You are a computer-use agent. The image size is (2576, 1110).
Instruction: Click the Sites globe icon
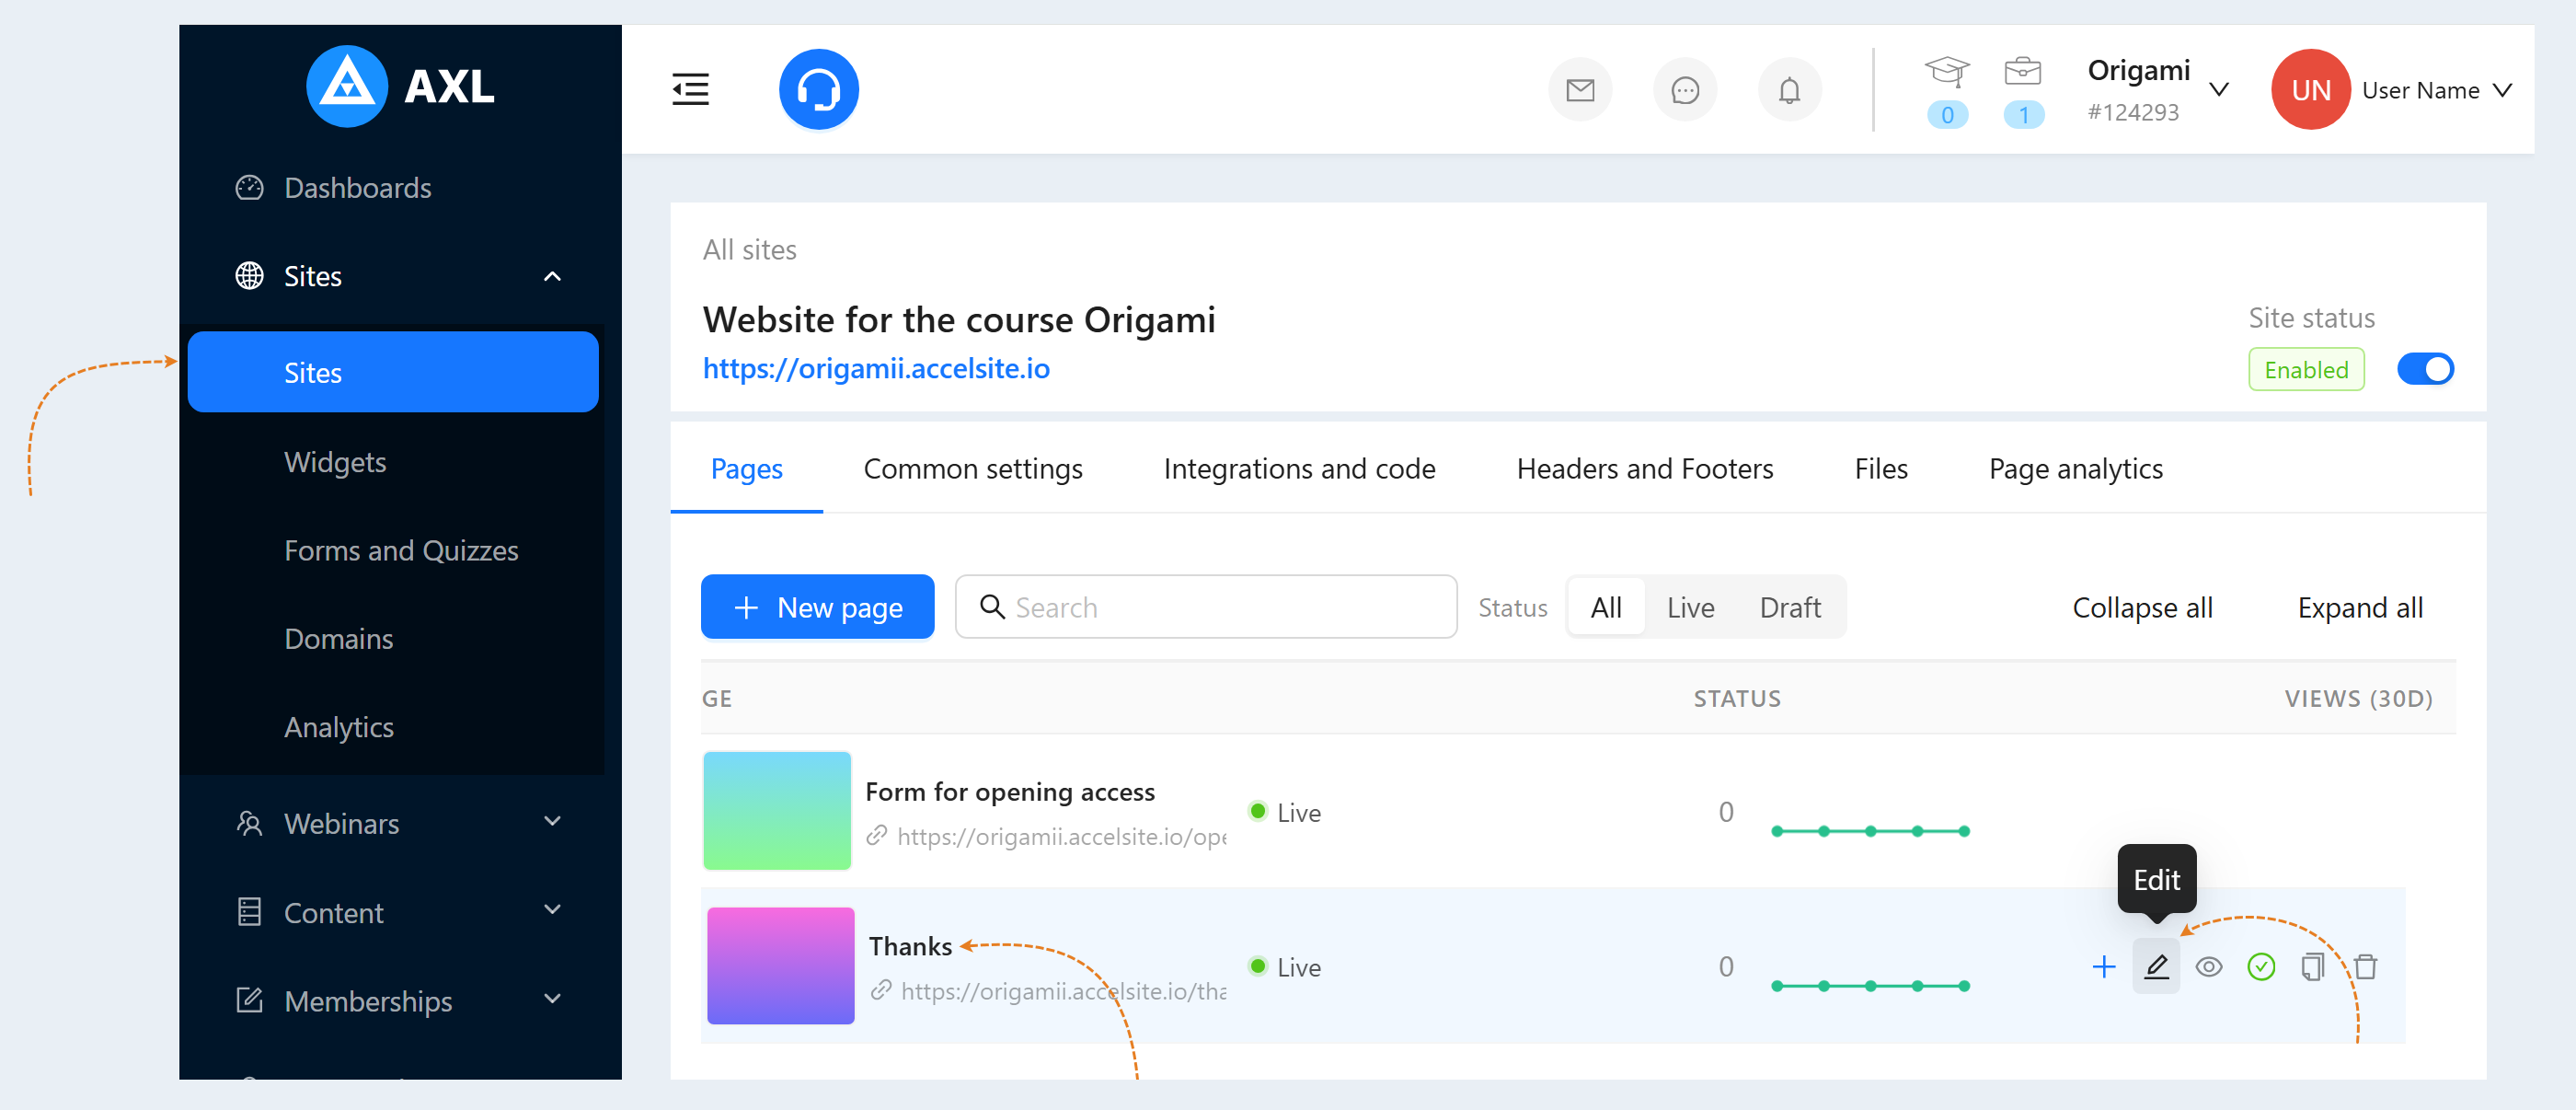(249, 276)
